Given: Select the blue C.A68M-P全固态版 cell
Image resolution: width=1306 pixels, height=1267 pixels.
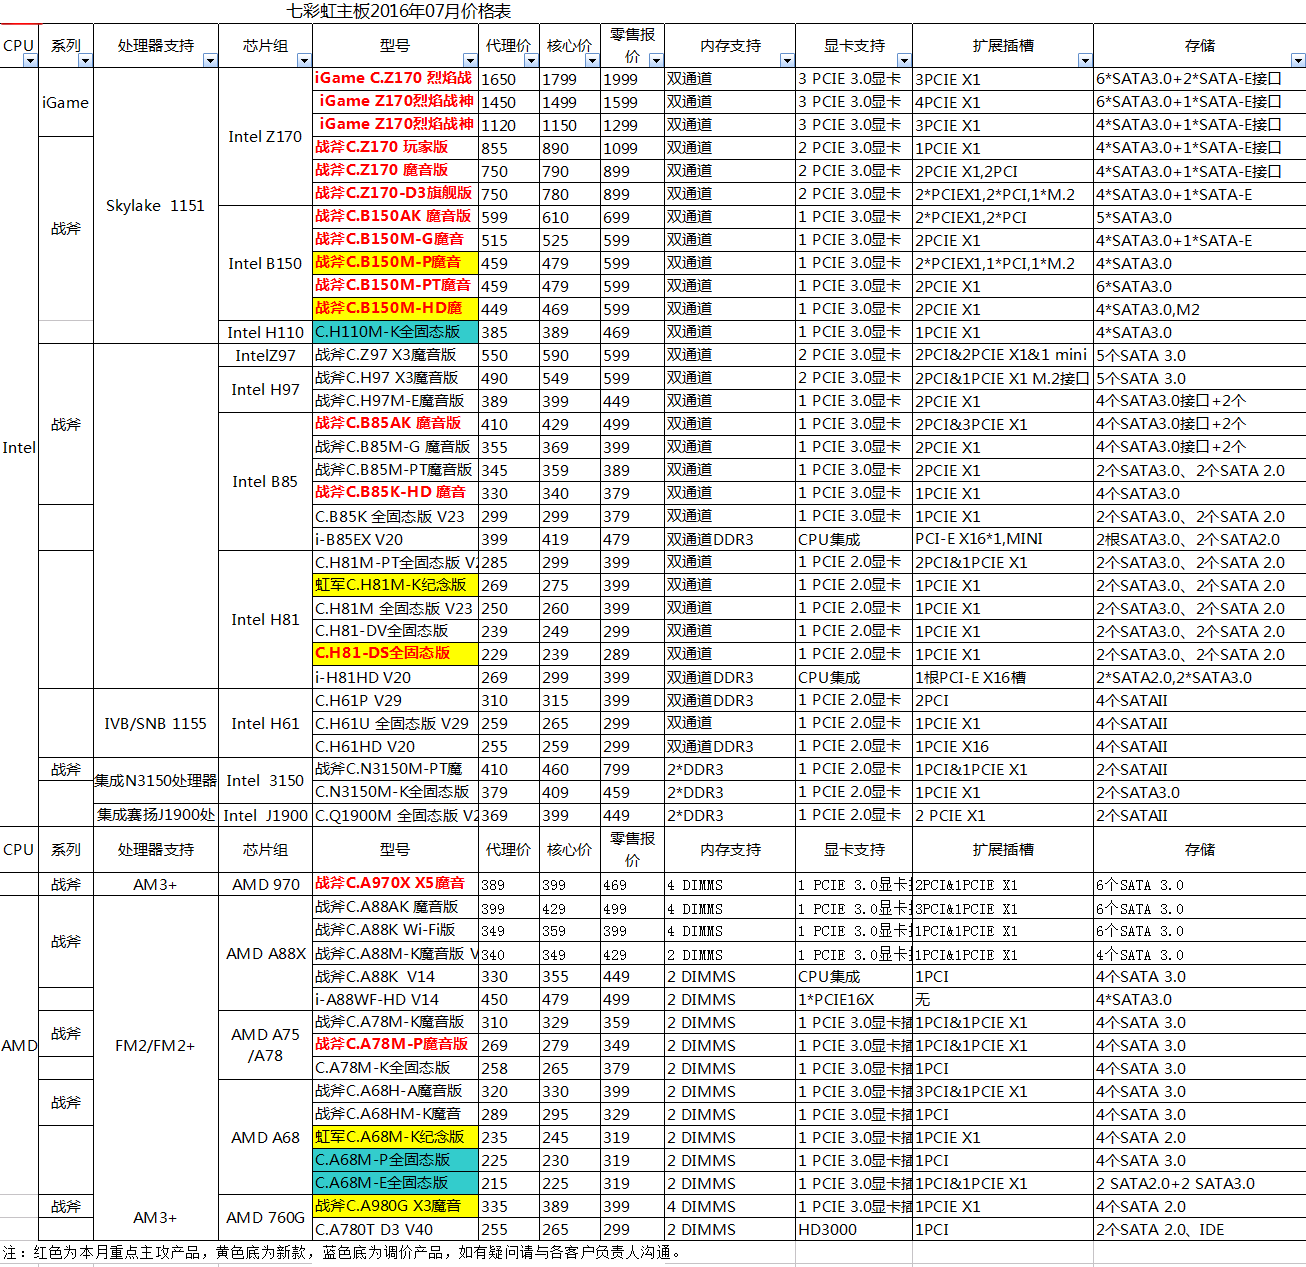Looking at the screenshot, I should click(x=395, y=1161).
